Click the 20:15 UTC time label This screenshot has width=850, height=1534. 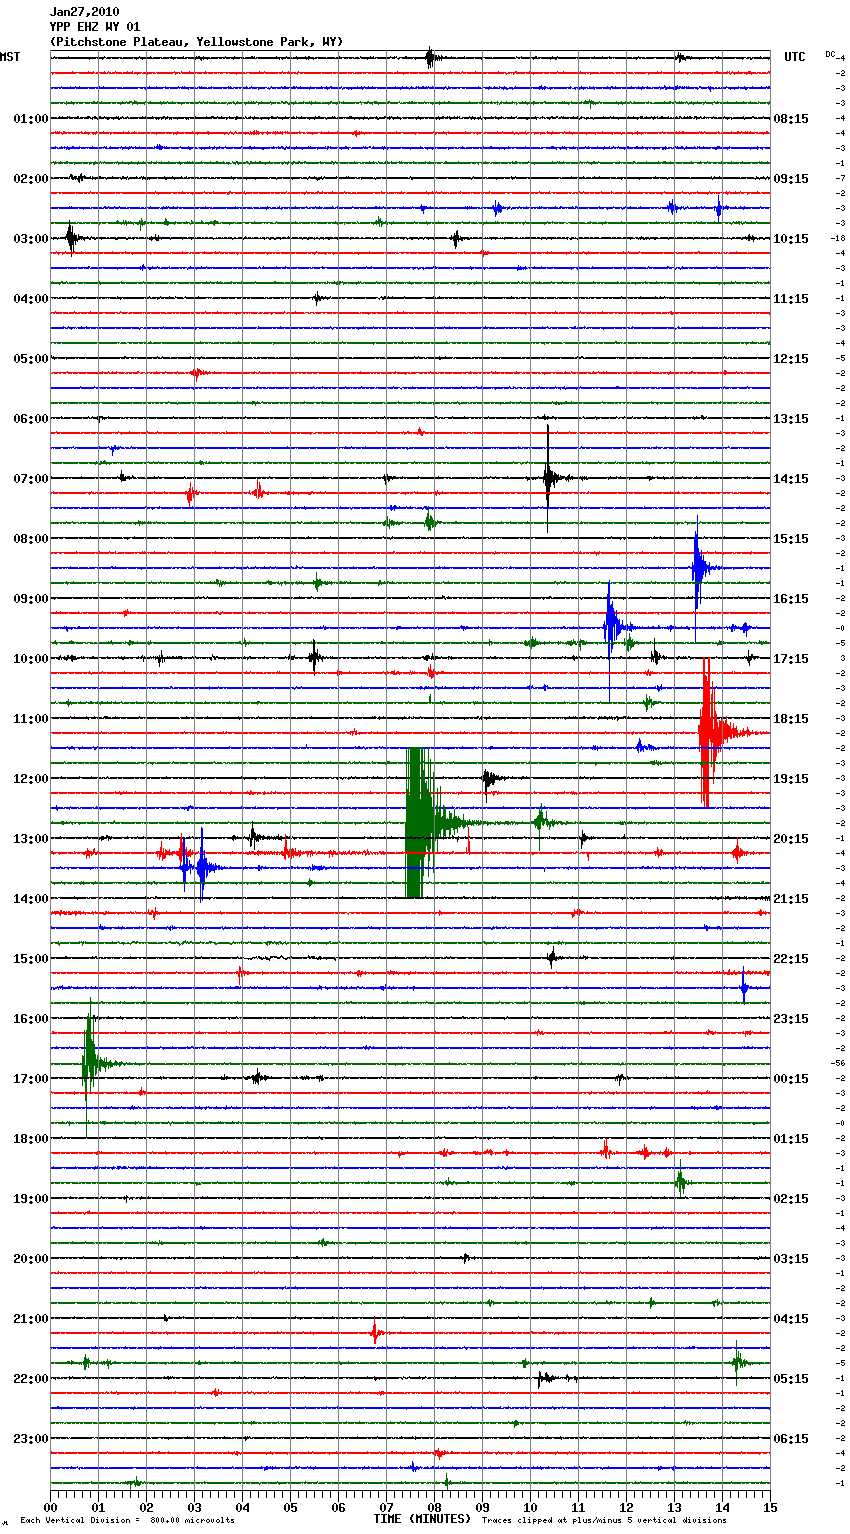(791, 839)
